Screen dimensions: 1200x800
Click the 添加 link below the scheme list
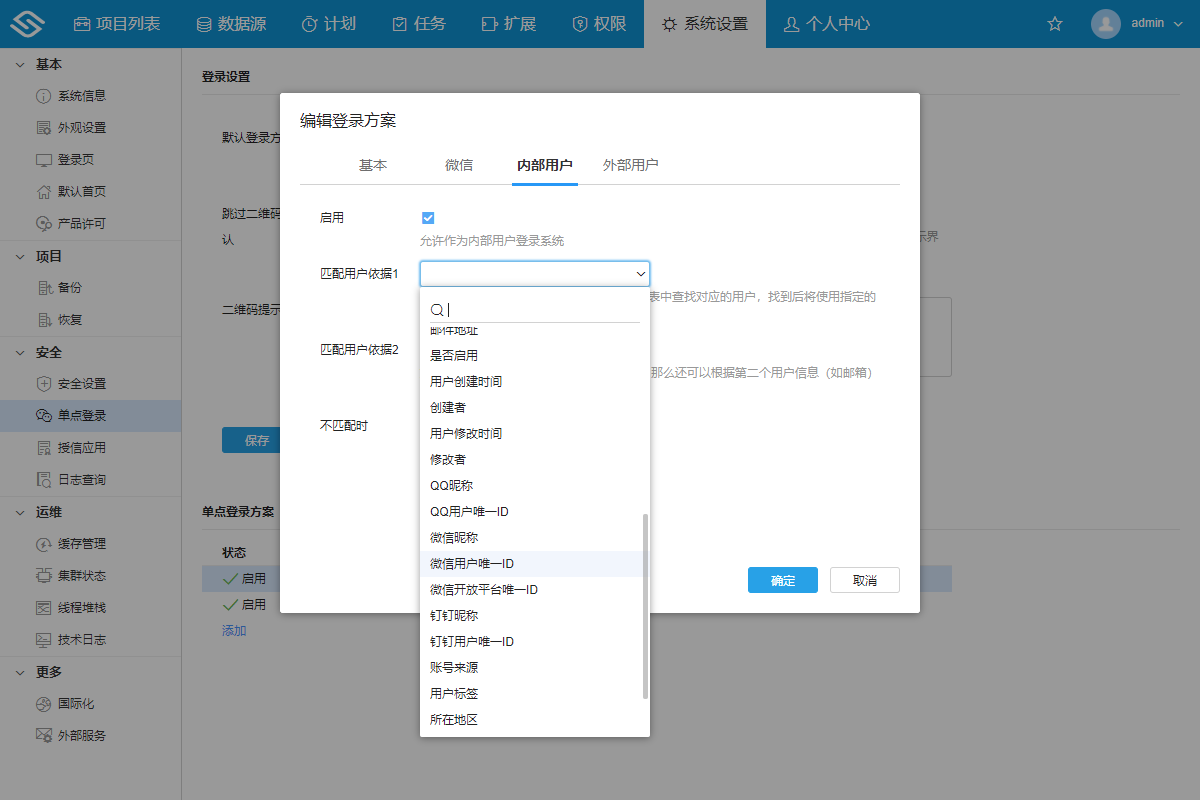point(236,631)
